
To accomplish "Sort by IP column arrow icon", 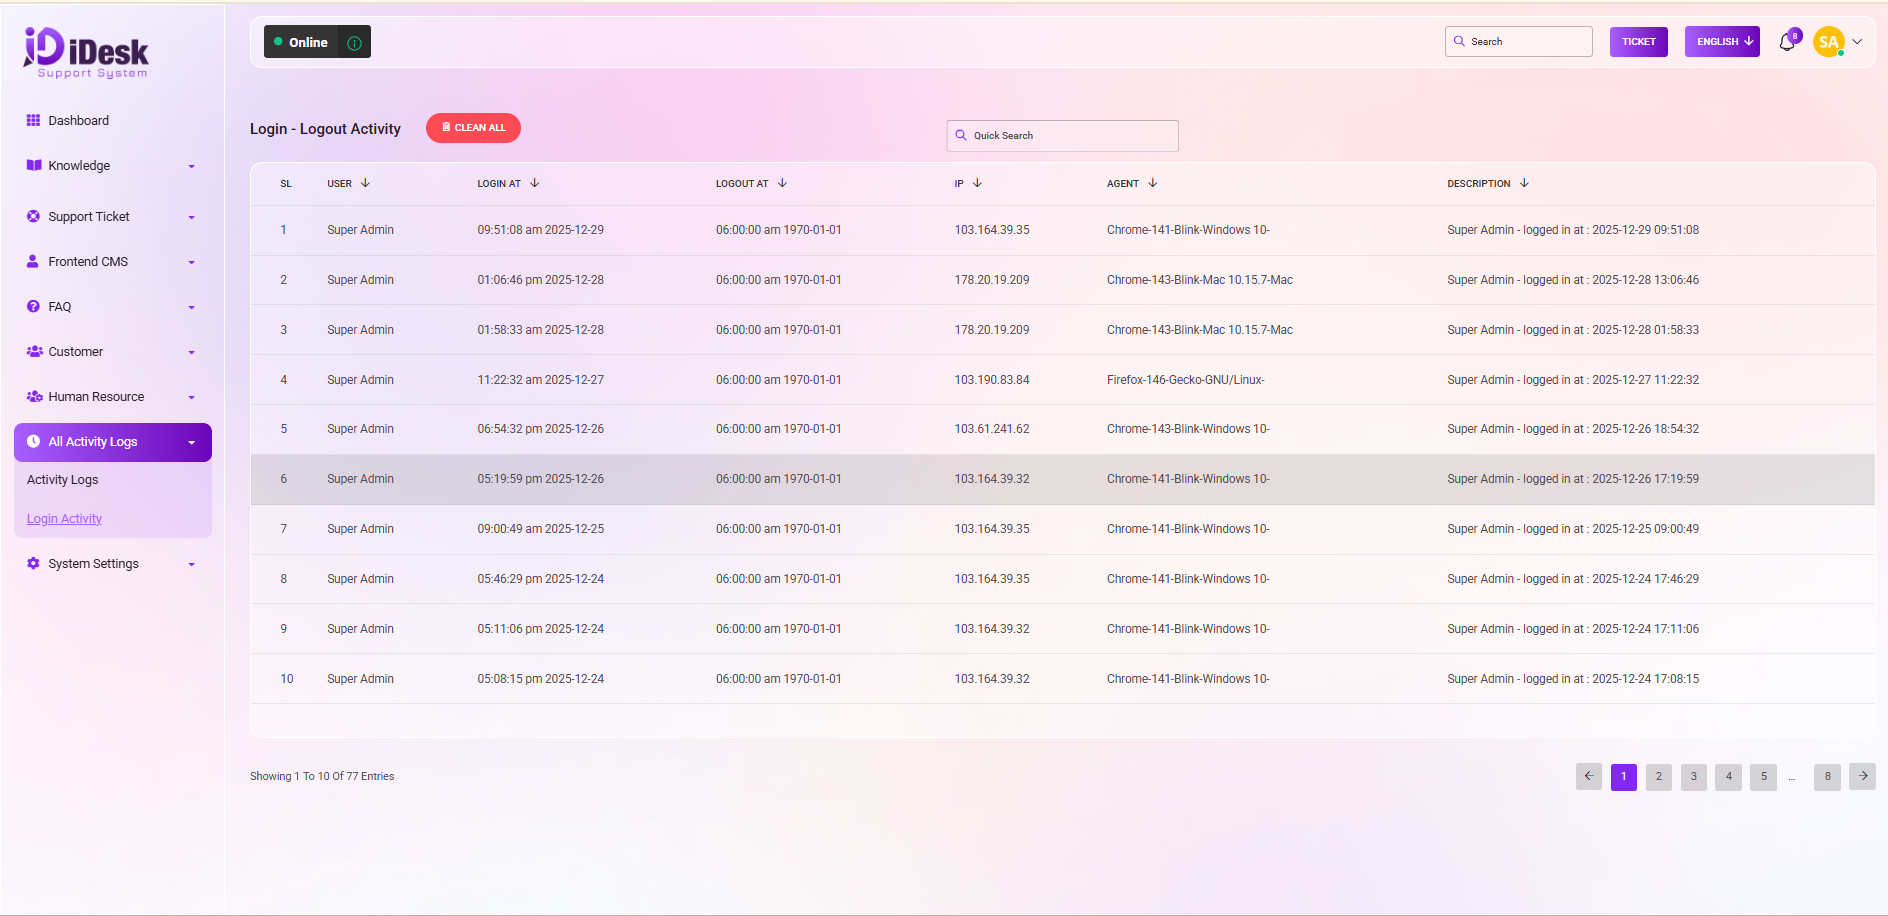I will [x=977, y=183].
